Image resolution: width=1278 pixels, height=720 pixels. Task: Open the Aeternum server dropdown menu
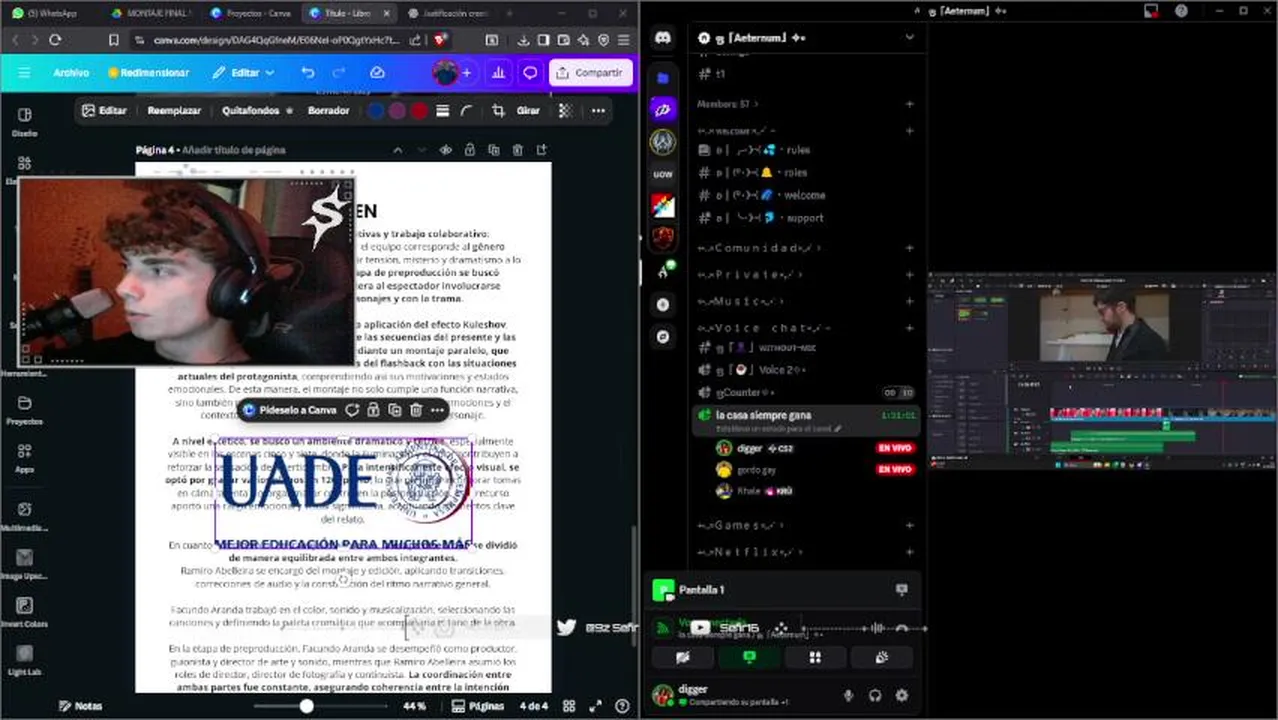909,37
